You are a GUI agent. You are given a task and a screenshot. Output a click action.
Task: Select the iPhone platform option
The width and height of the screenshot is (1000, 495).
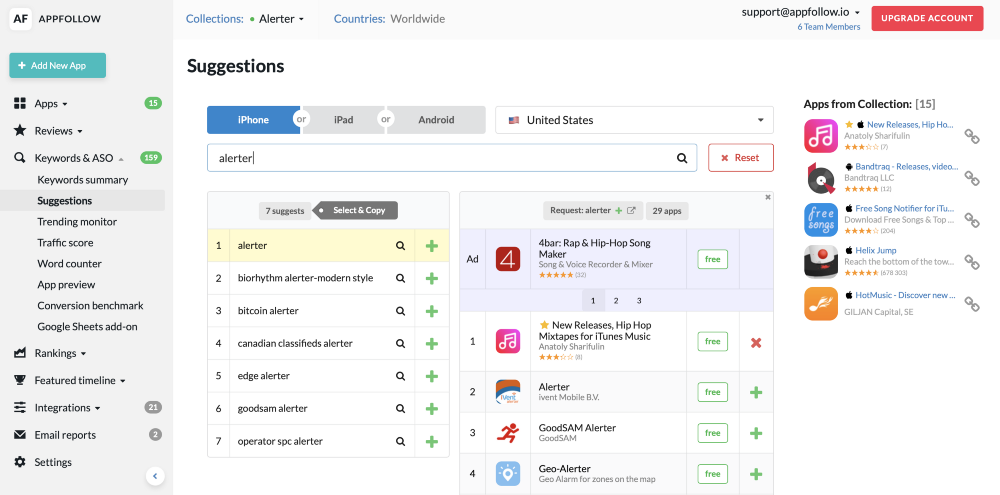tap(253, 120)
